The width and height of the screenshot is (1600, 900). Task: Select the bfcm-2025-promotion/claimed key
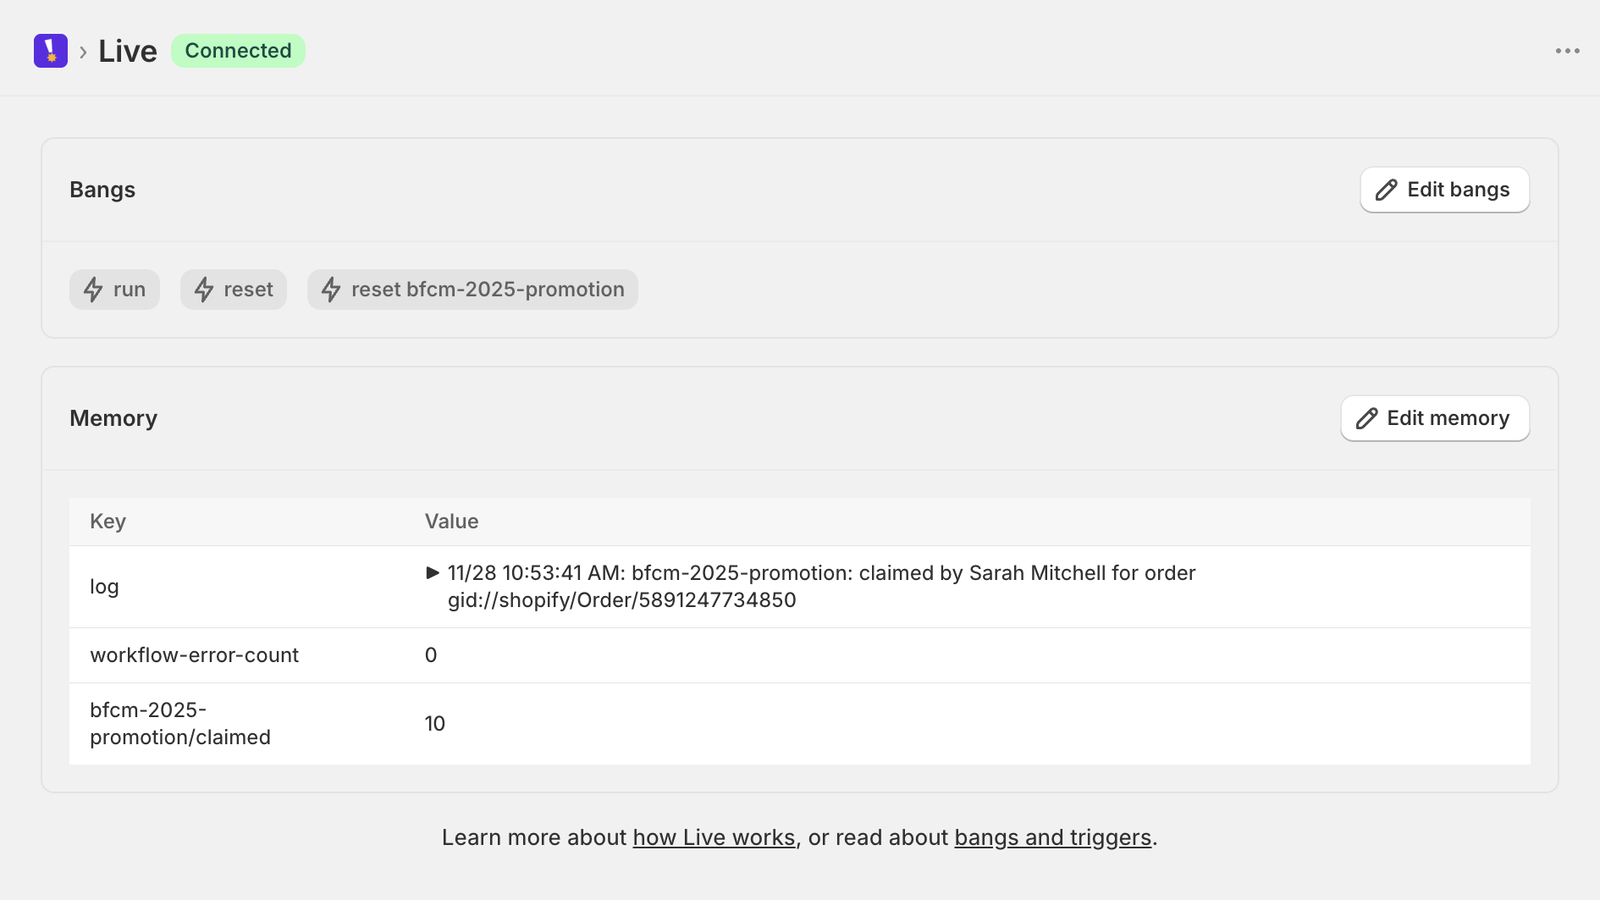[180, 724]
